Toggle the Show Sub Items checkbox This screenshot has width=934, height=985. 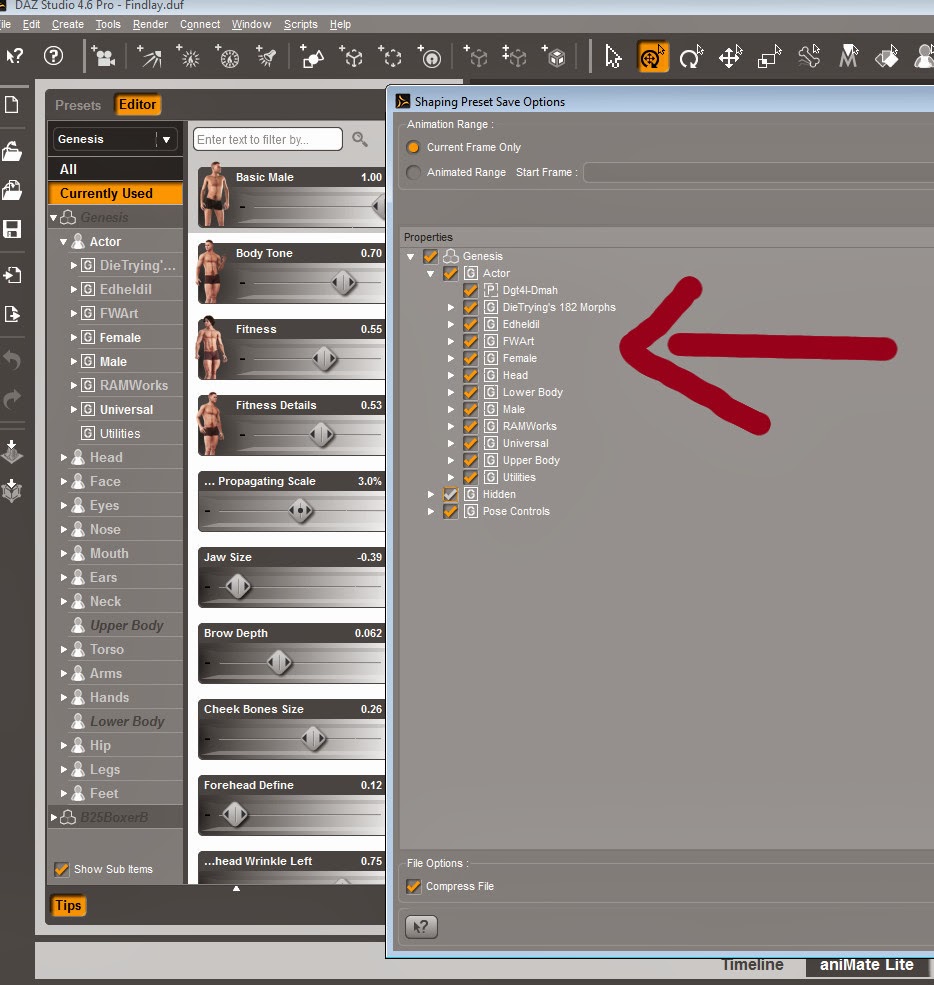(62, 869)
